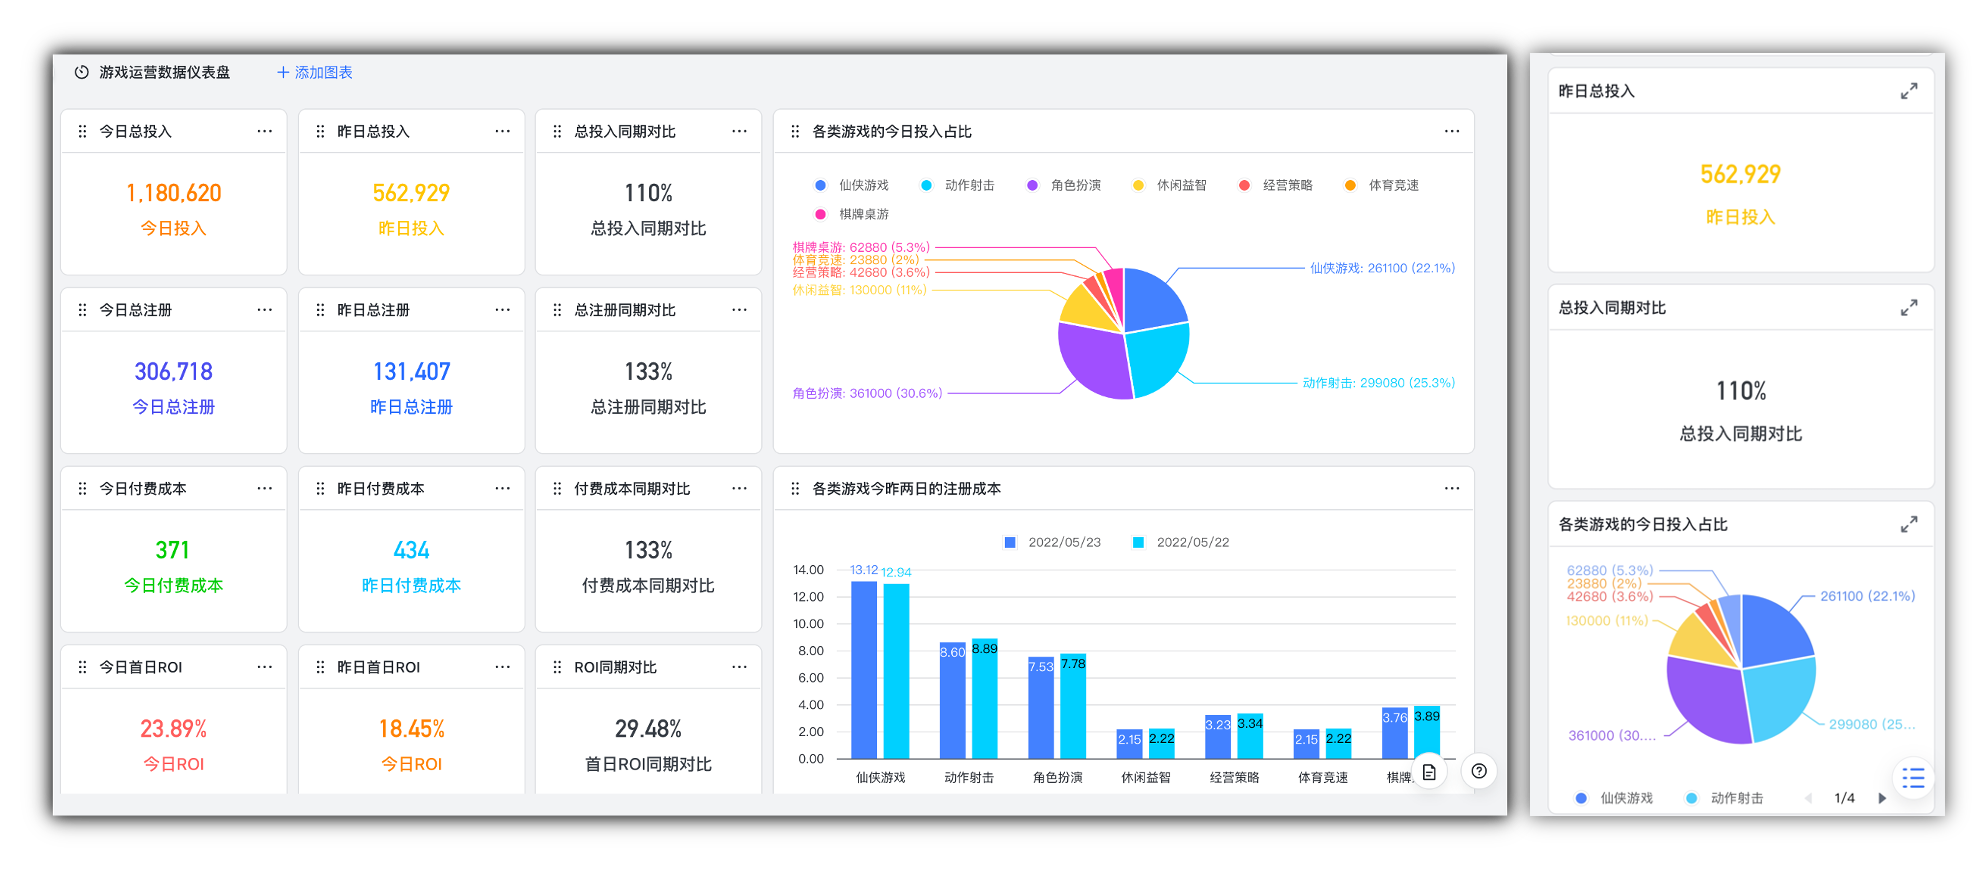Click the document icon floating button
The height and width of the screenshot is (870, 1976).
tap(1429, 771)
